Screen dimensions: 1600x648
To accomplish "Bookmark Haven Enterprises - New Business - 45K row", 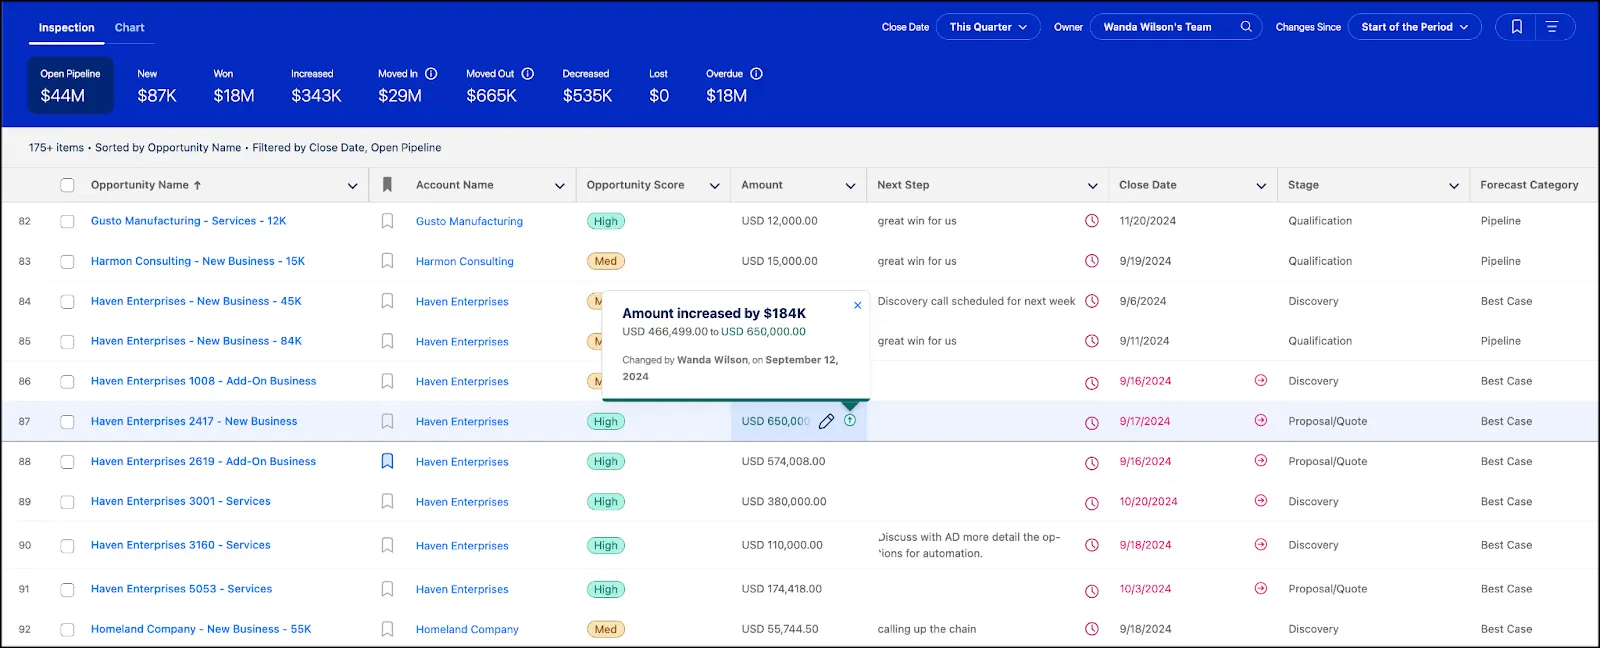I will (387, 301).
